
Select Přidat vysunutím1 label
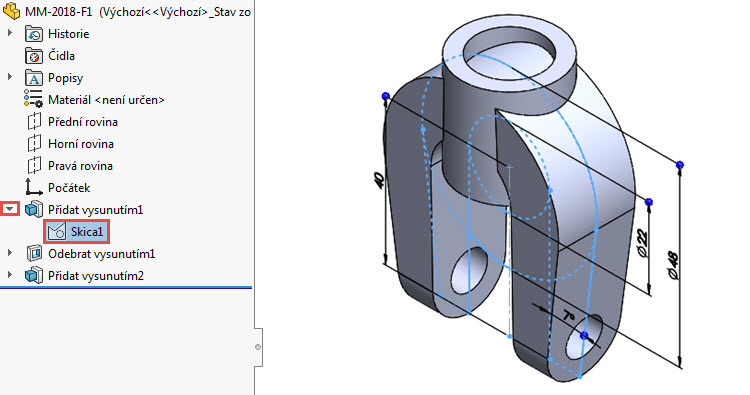click(96, 210)
